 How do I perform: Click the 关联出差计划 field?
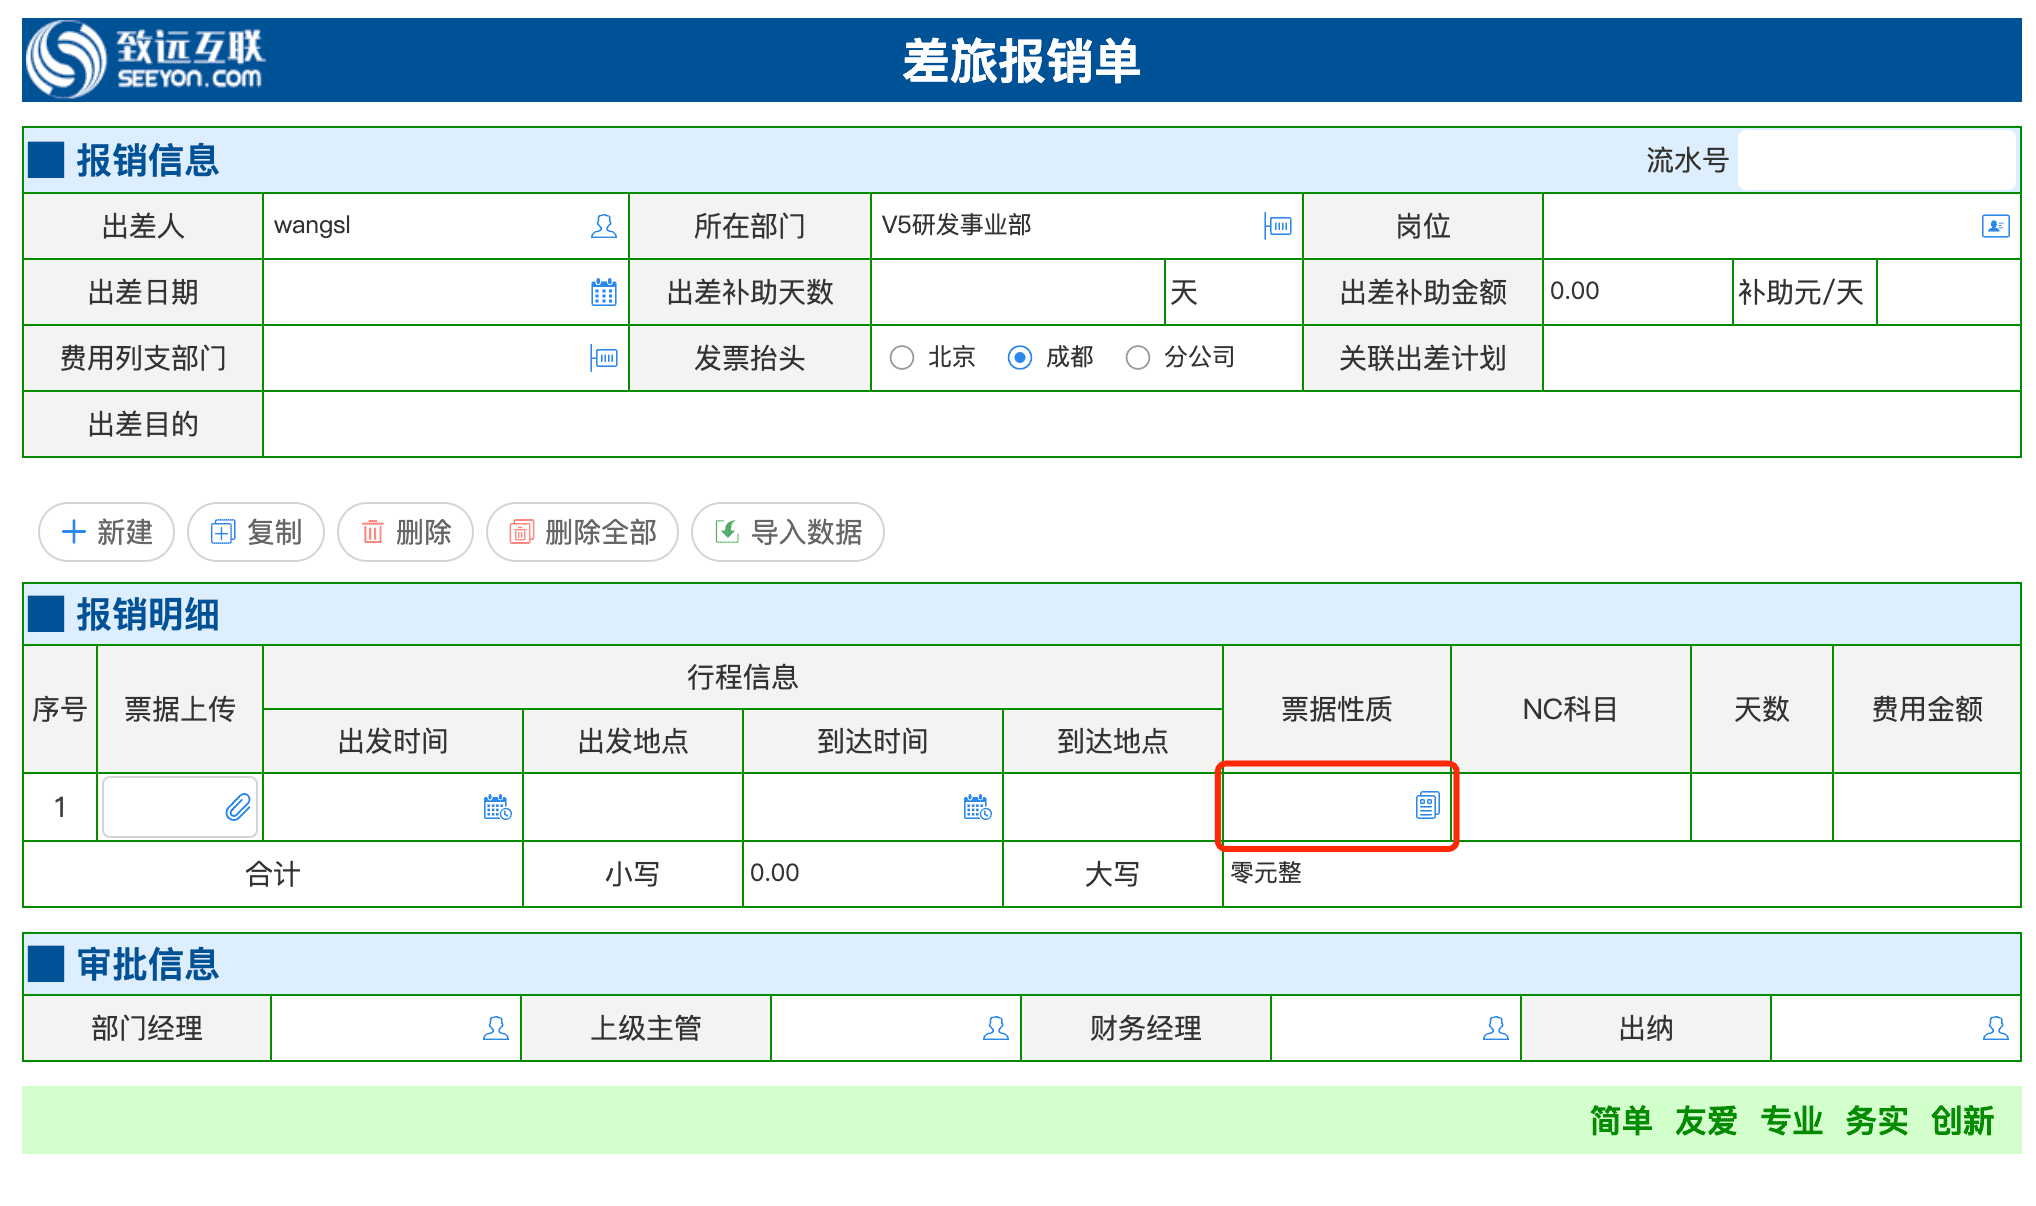coord(1781,358)
